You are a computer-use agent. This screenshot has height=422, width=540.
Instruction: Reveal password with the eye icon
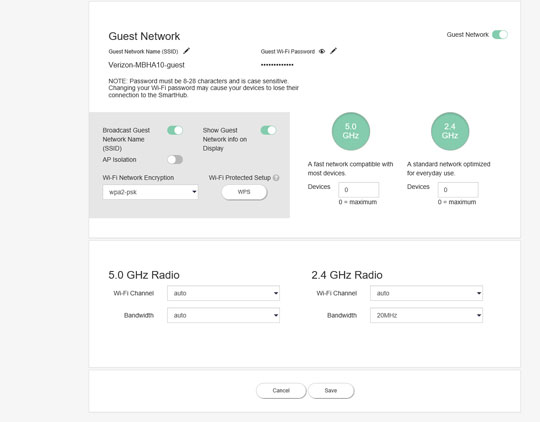pyautogui.click(x=322, y=51)
